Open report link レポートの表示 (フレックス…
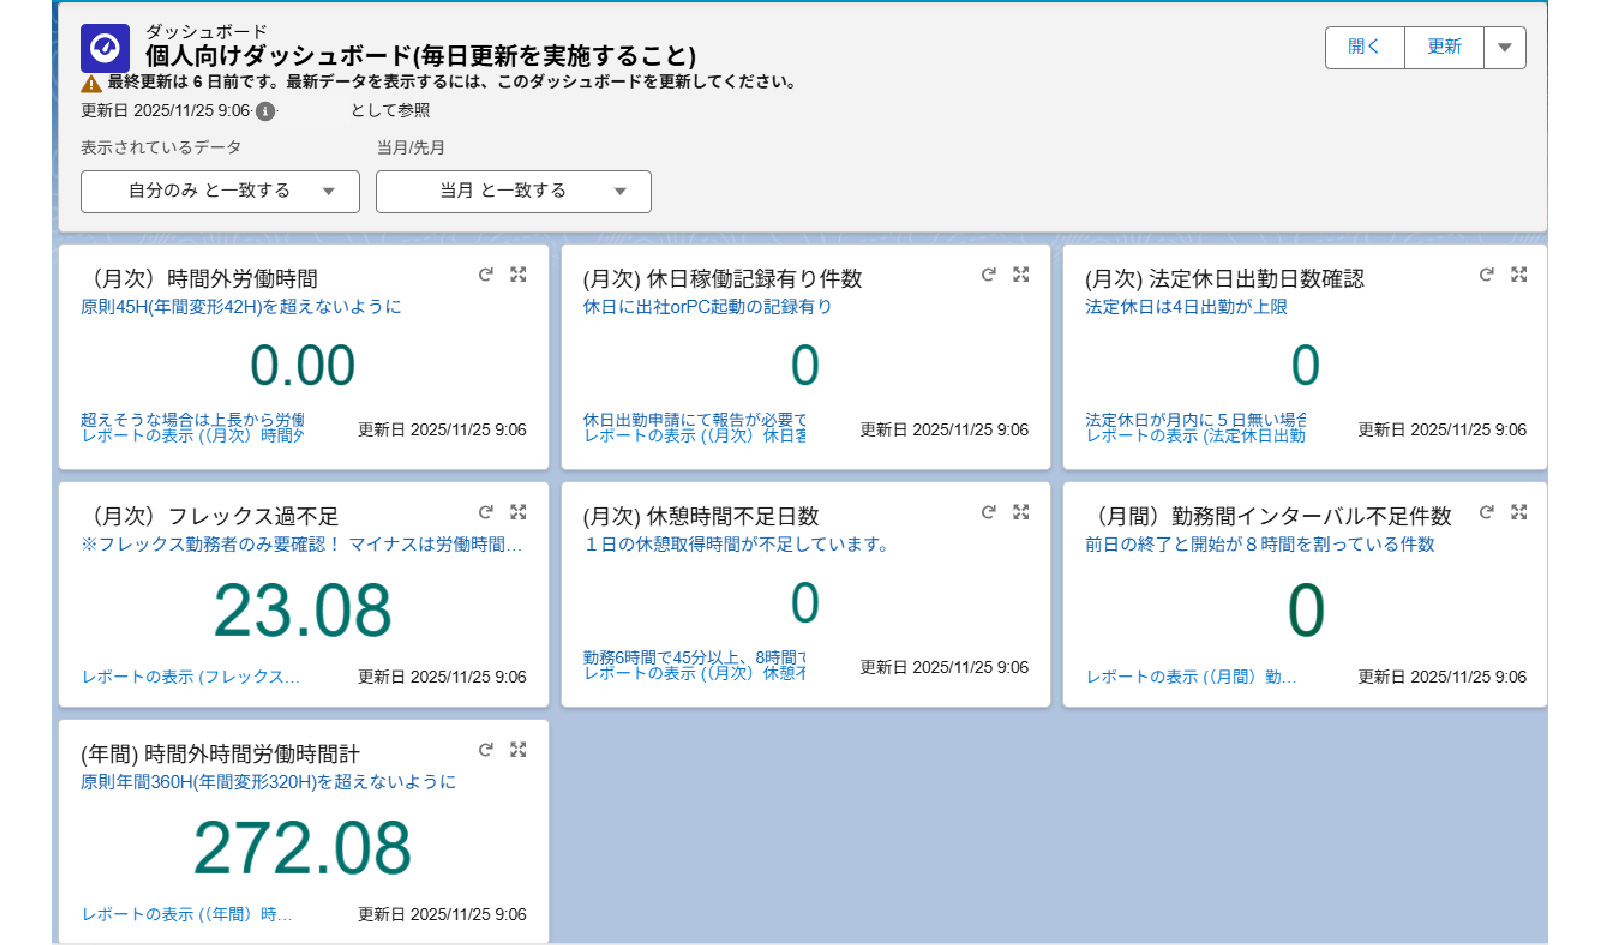The width and height of the screenshot is (1600, 945). (x=191, y=677)
